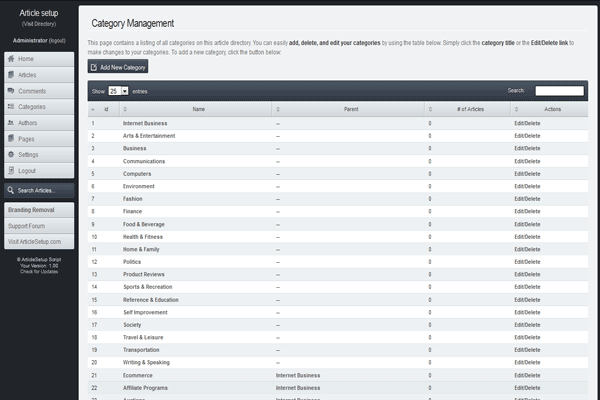
Task: Click the Pages document icon
Action: coord(11,139)
